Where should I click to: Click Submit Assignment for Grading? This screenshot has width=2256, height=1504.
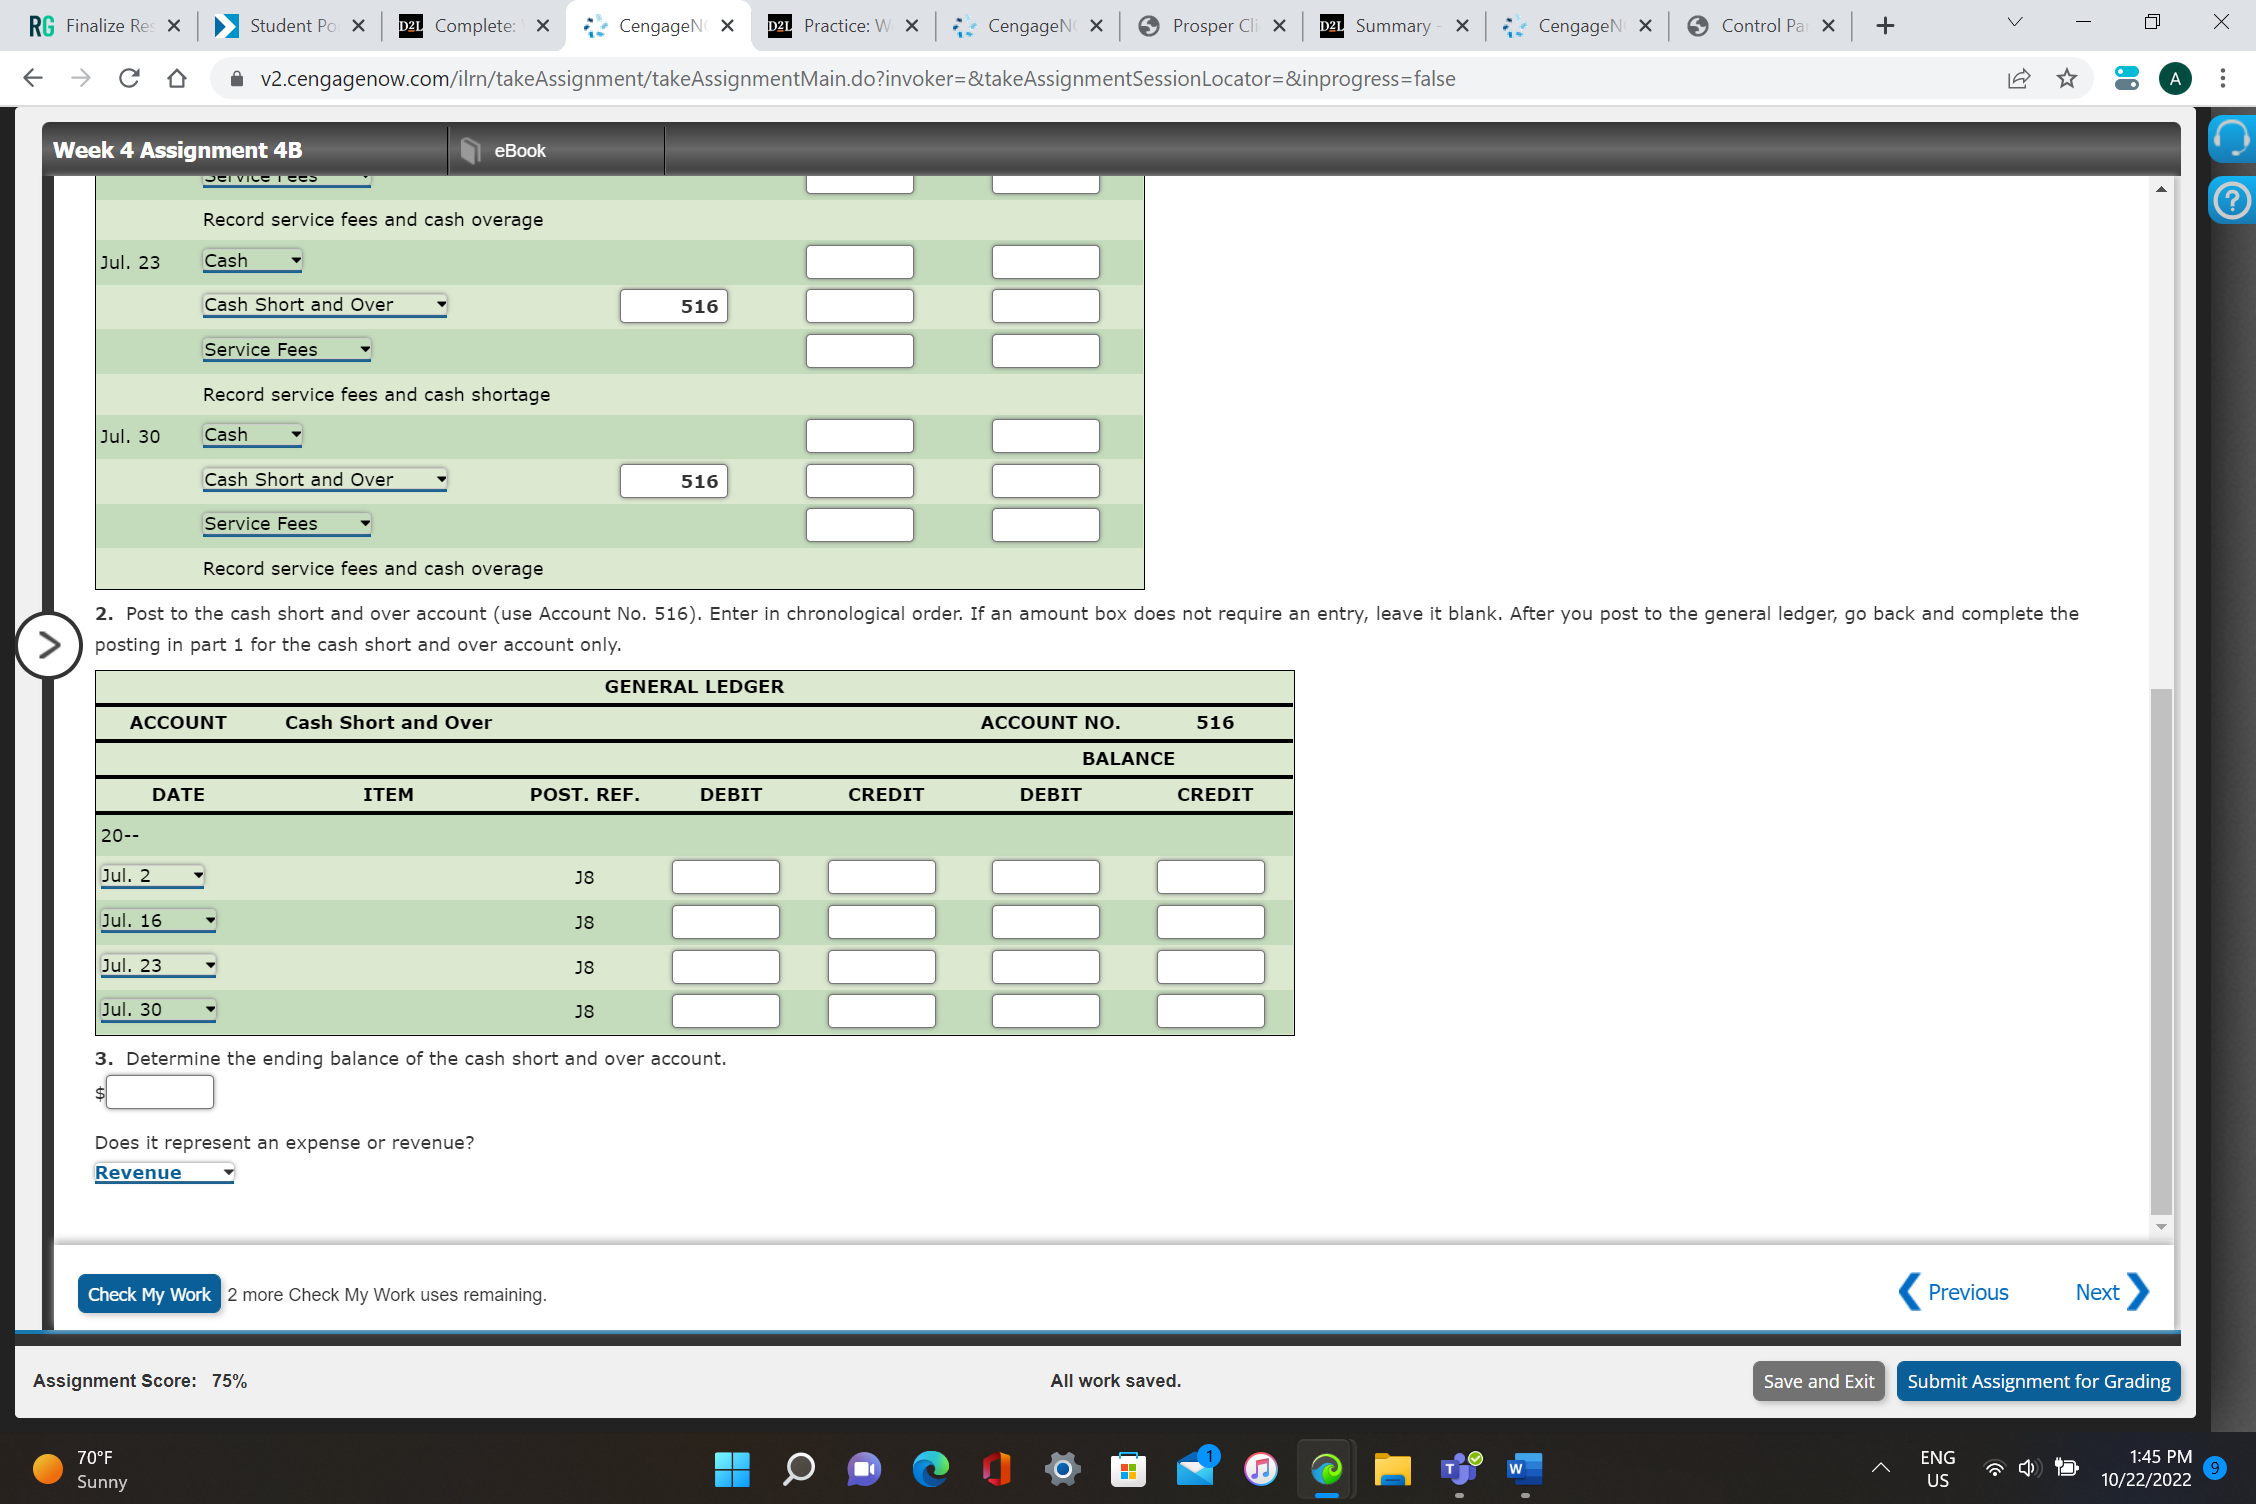(2038, 1381)
